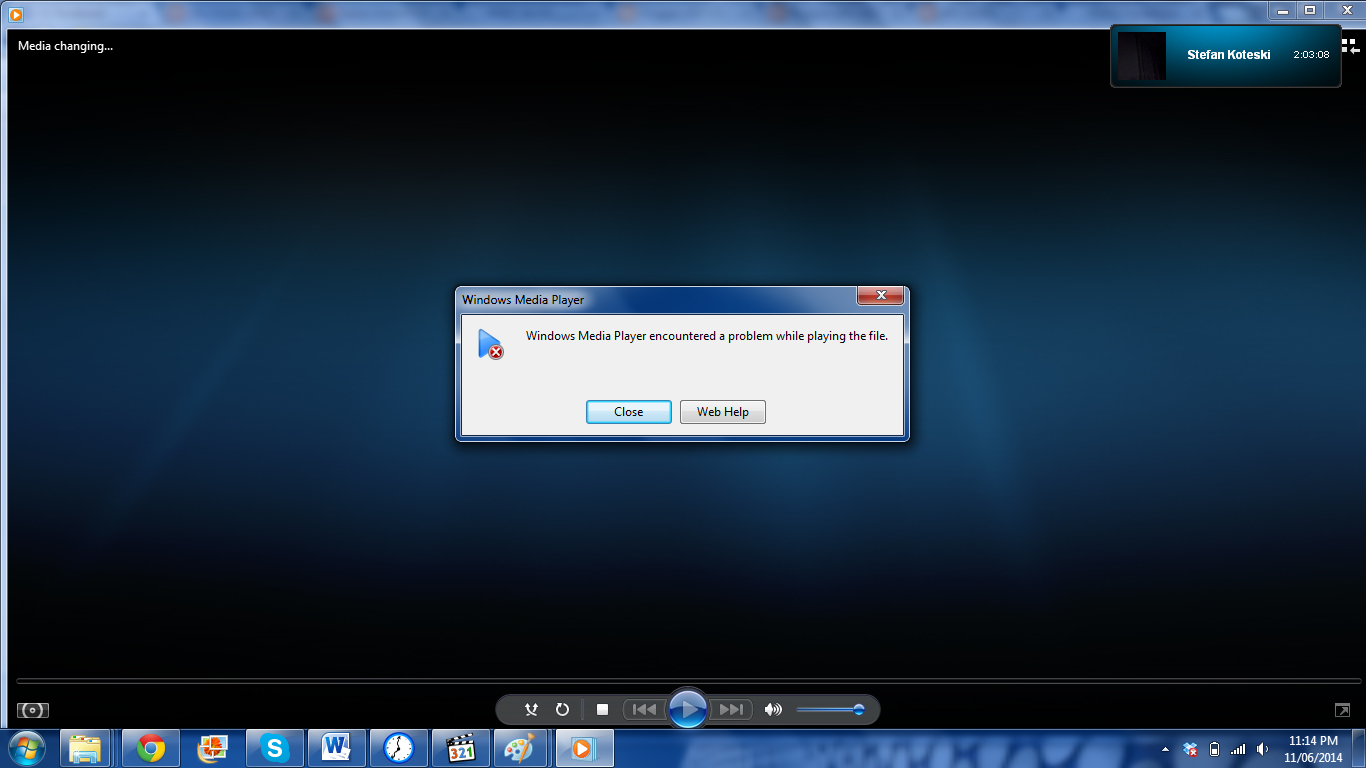
Task: Click the Windows Media Player taskbar button
Action: coord(584,748)
